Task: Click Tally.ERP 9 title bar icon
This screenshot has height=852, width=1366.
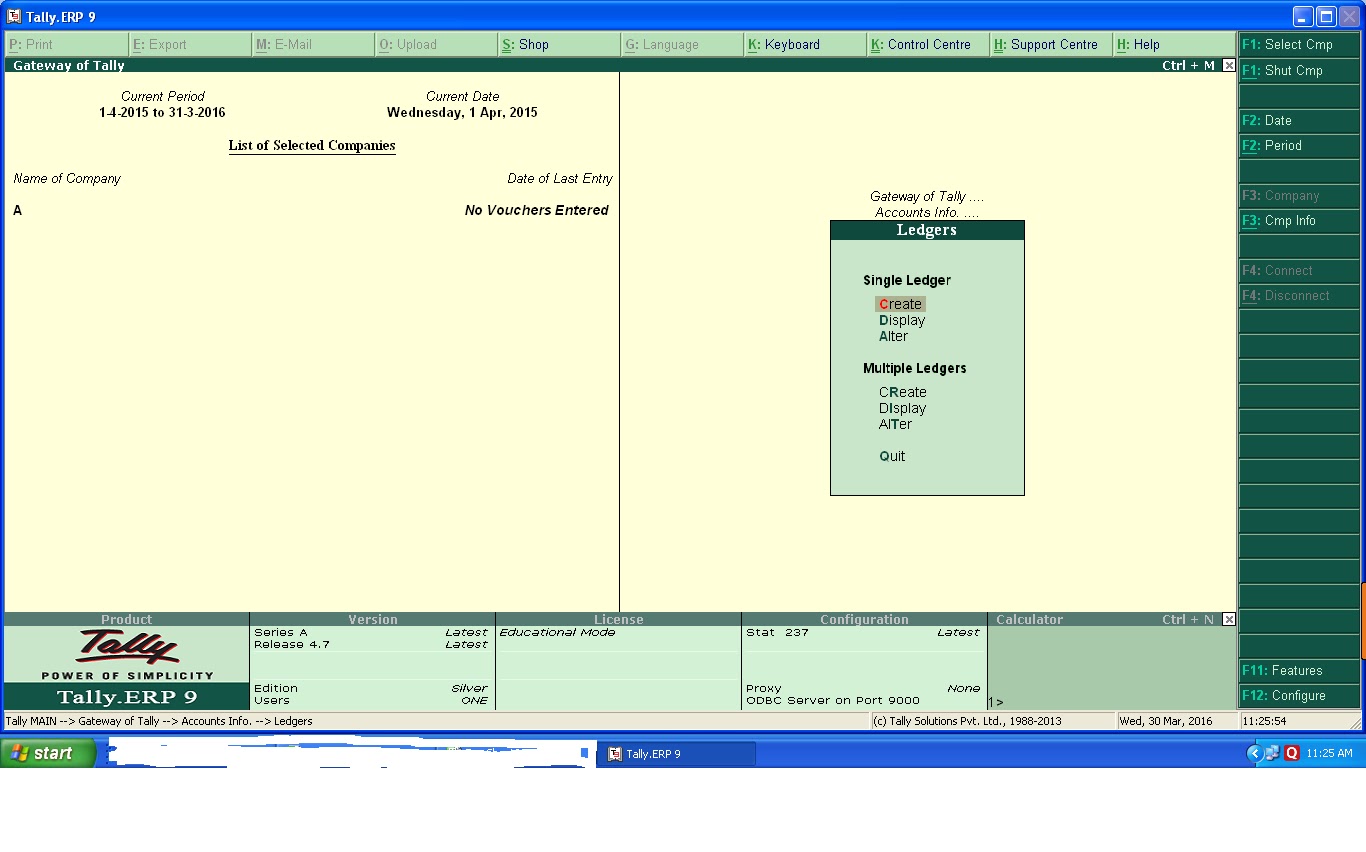Action: point(14,16)
